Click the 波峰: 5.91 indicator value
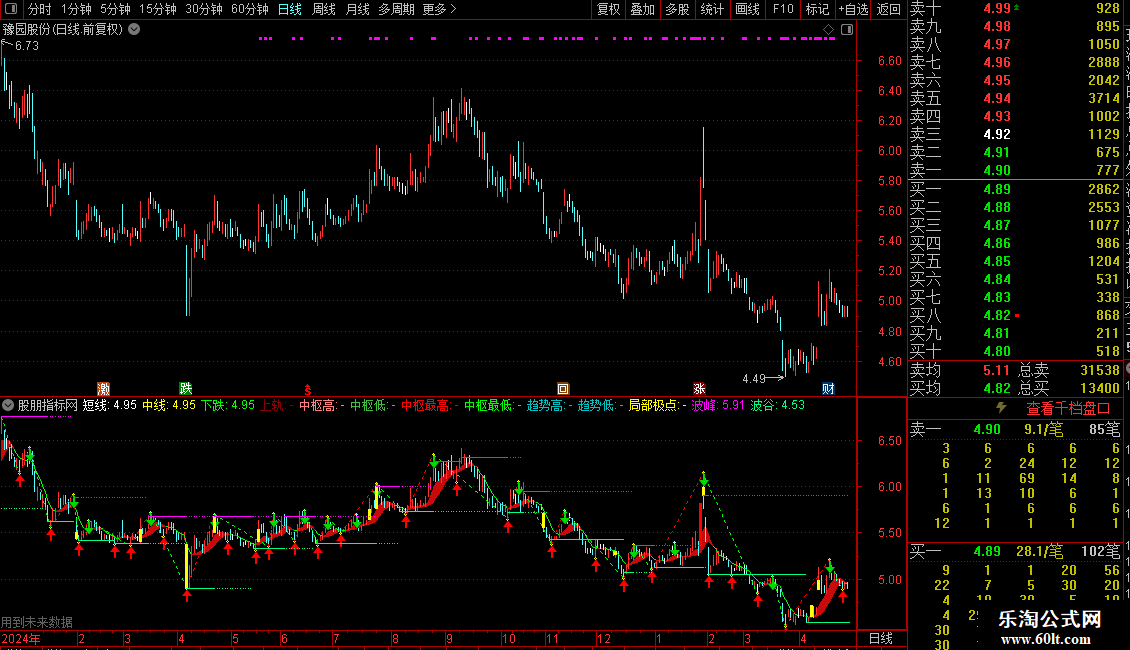1130x650 pixels. click(718, 405)
